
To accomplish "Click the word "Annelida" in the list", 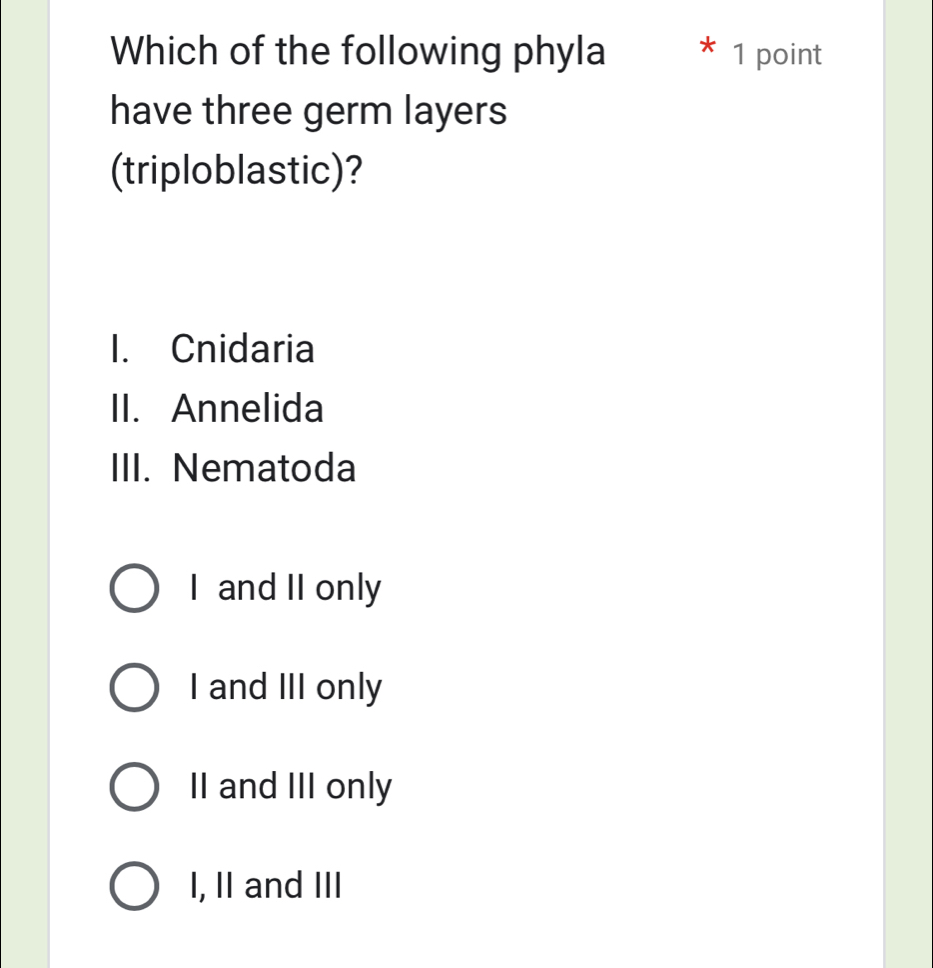I will click(x=248, y=408).
